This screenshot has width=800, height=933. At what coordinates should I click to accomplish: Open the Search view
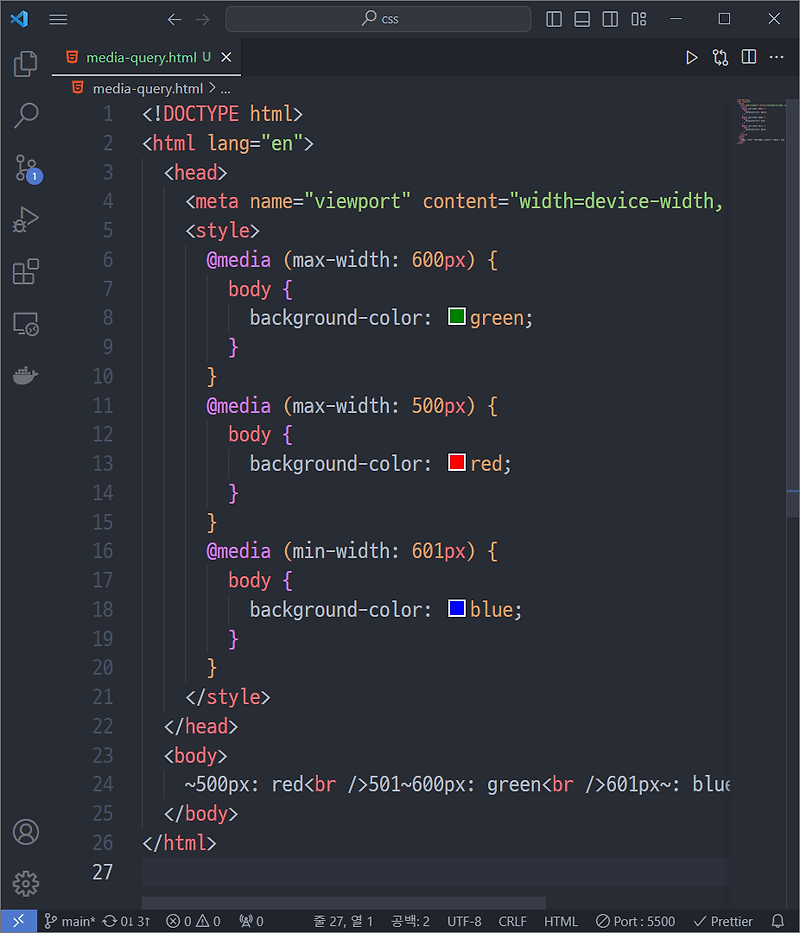click(x=25, y=116)
